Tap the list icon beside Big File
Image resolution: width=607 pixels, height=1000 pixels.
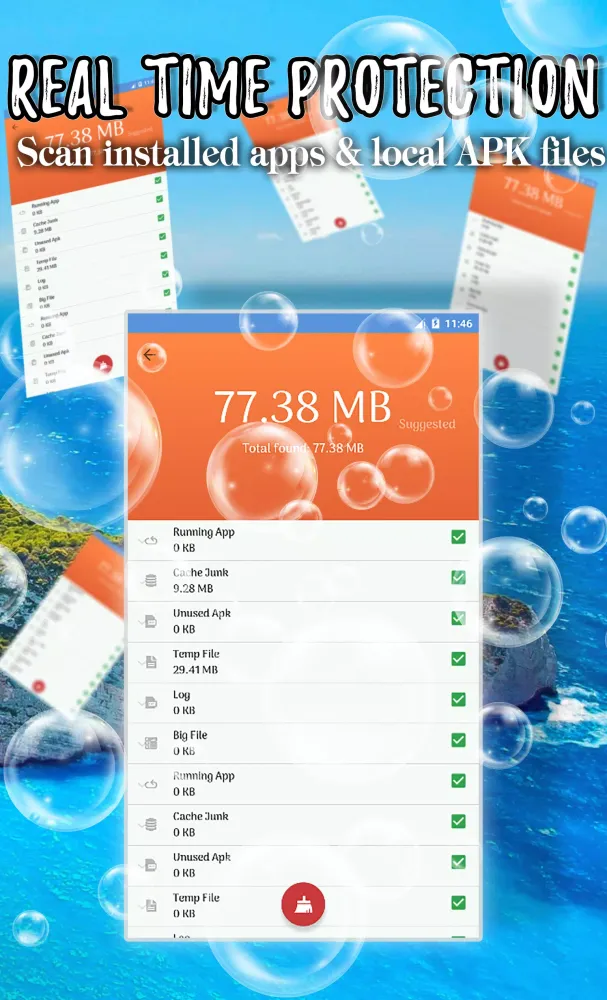pos(151,743)
